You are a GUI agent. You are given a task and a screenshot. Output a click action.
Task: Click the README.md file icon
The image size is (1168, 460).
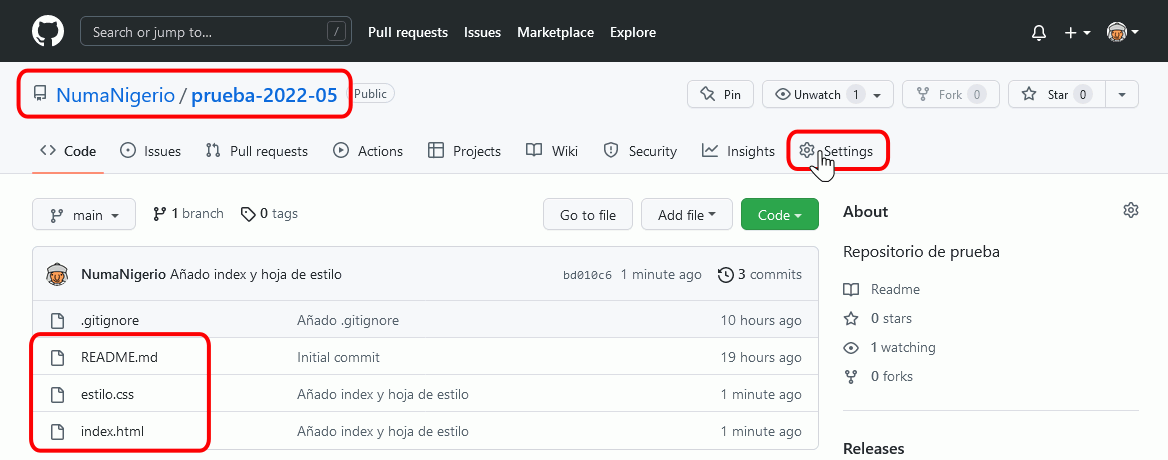[x=57, y=358]
